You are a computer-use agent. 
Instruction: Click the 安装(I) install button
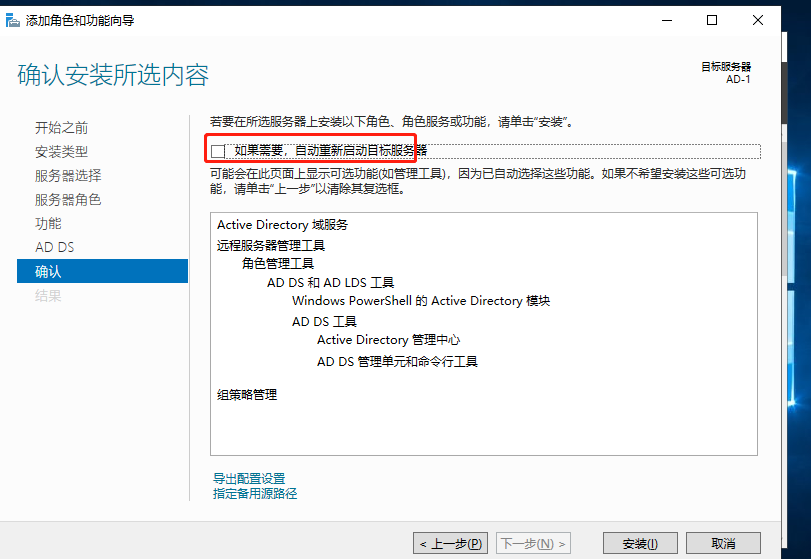point(640,543)
